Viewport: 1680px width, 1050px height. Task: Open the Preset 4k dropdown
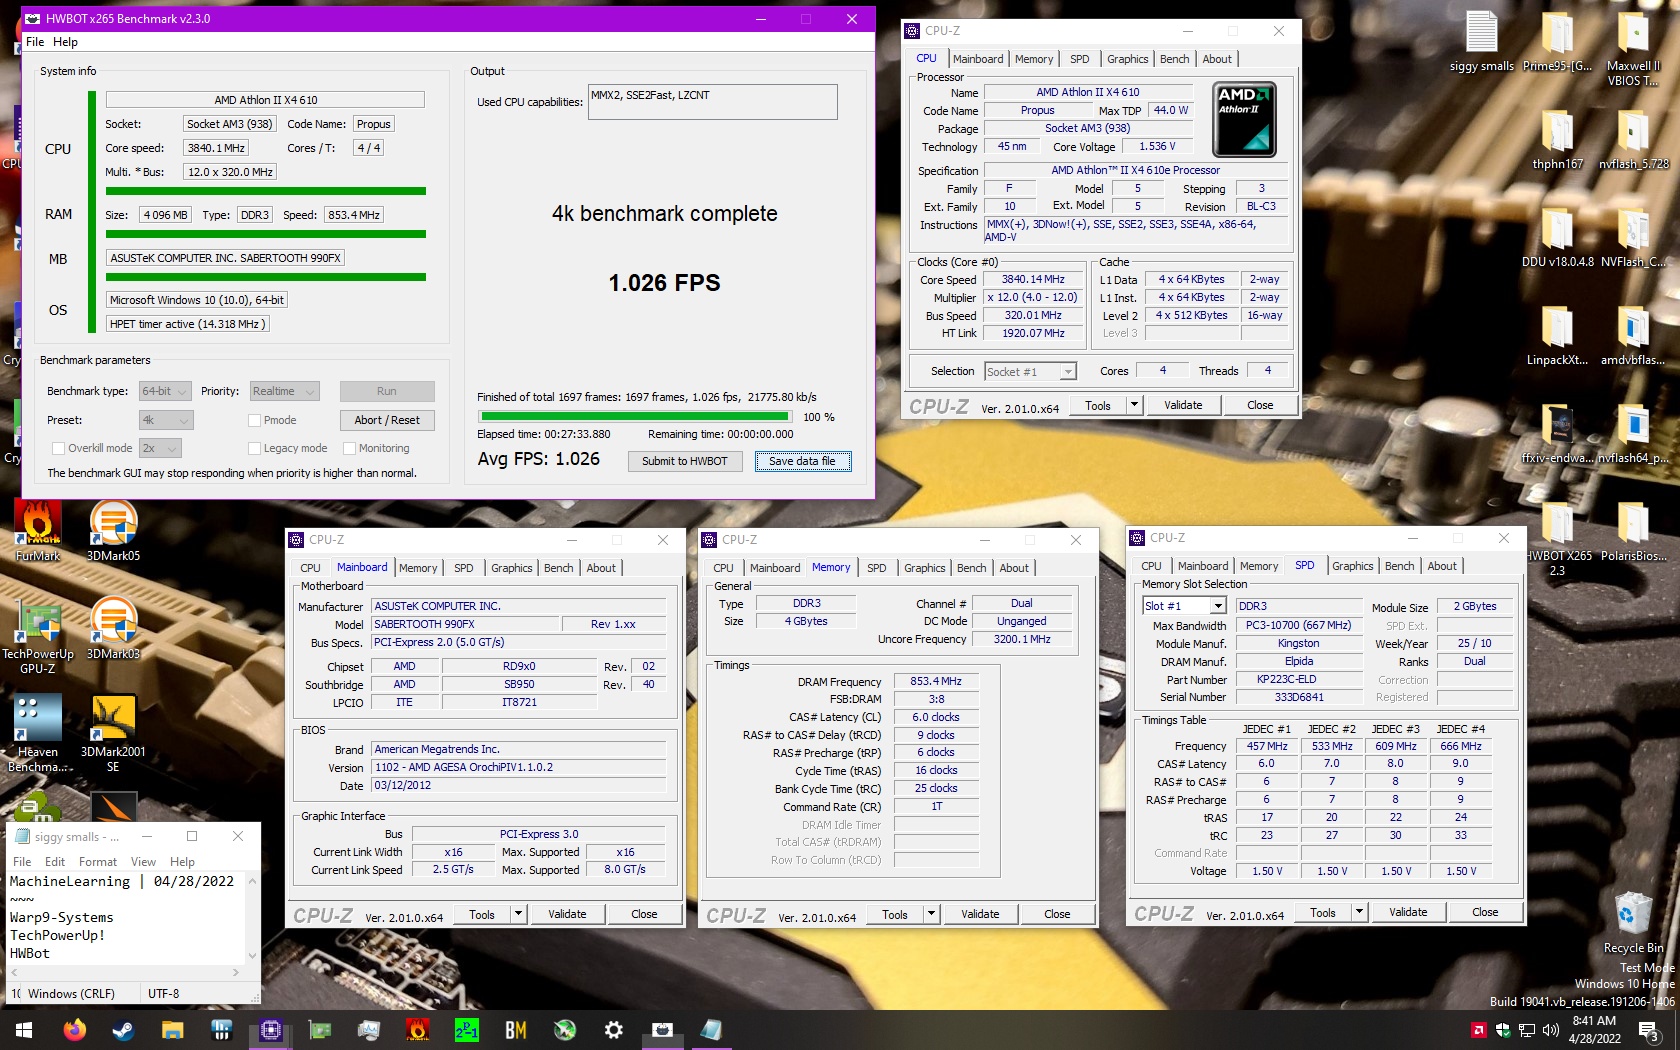(165, 420)
